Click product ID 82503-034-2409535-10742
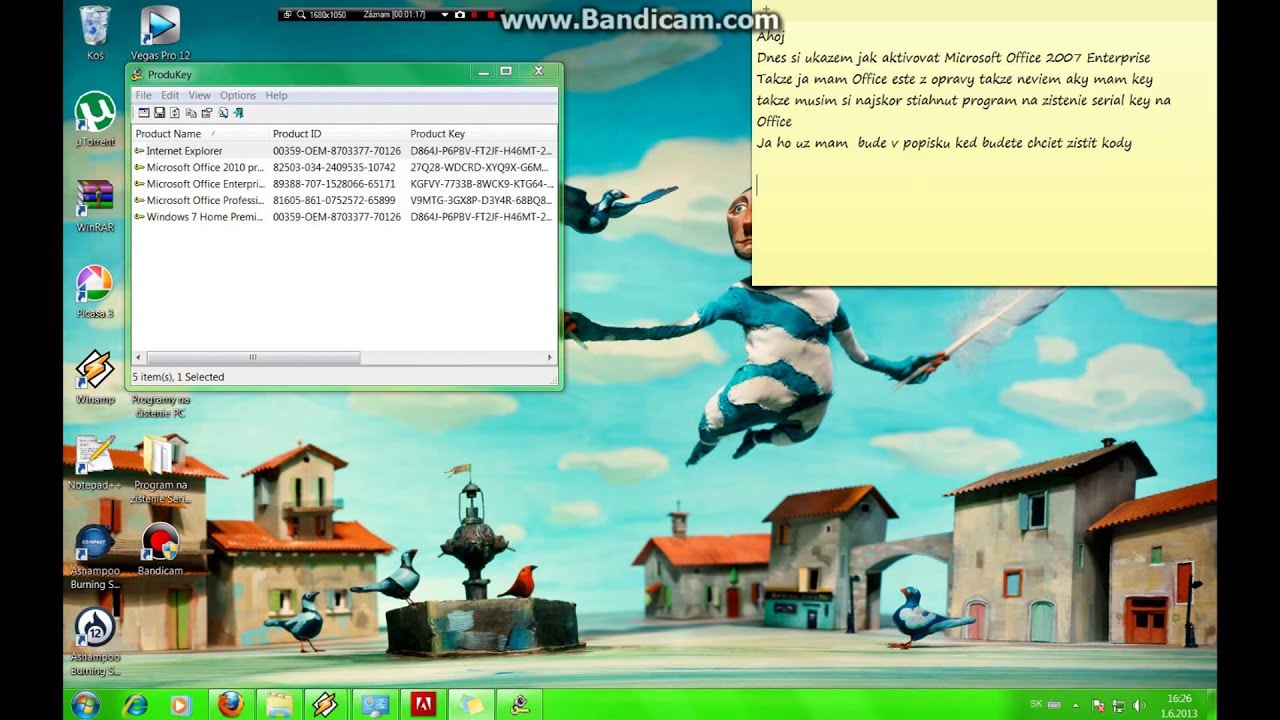The image size is (1280, 720). pos(334,167)
